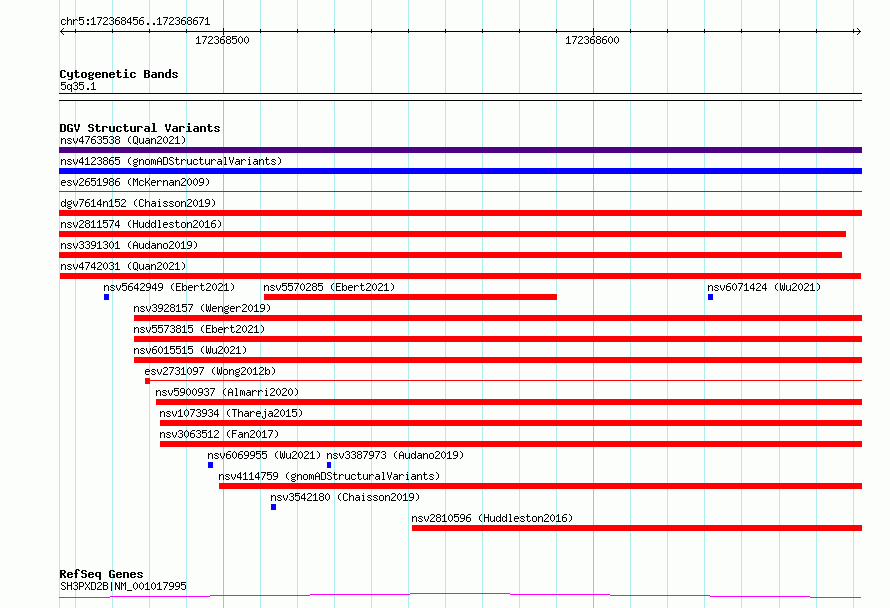The width and height of the screenshot is (890, 608).
Task: Click the RefSeq Genes track title
Action: [x=101, y=574]
